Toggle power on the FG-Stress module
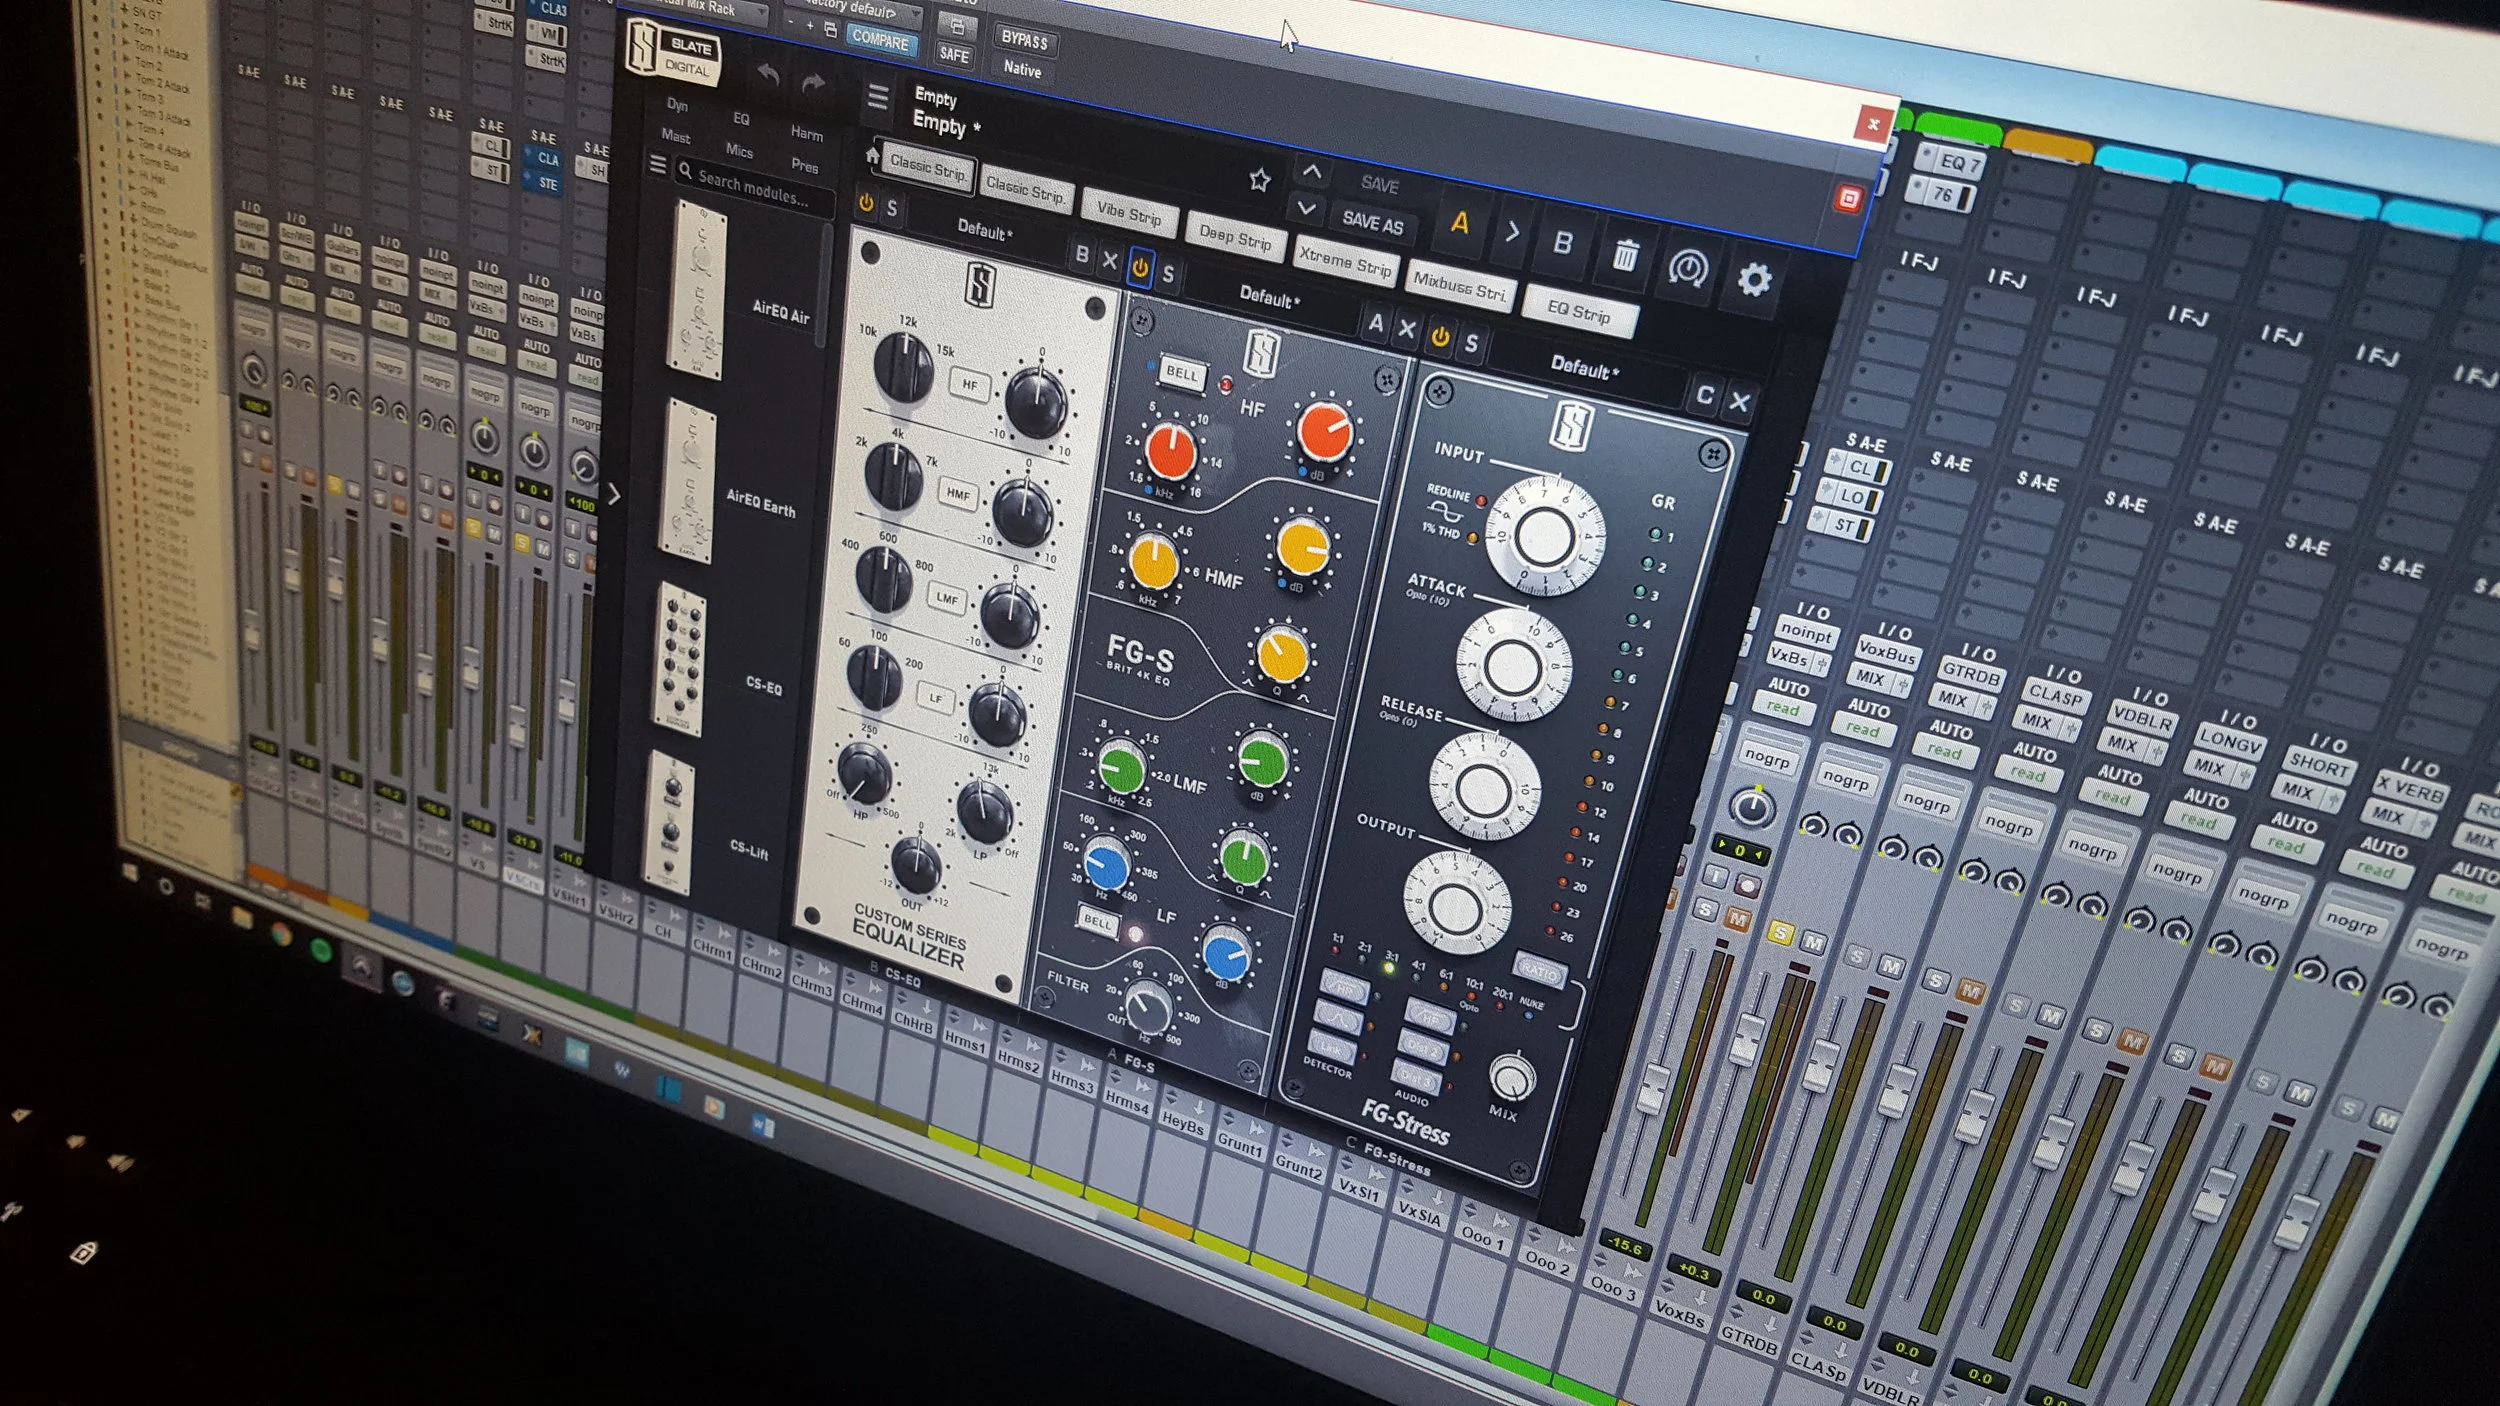Screen dimensions: 2500x1406 pyautogui.click(x=1439, y=337)
